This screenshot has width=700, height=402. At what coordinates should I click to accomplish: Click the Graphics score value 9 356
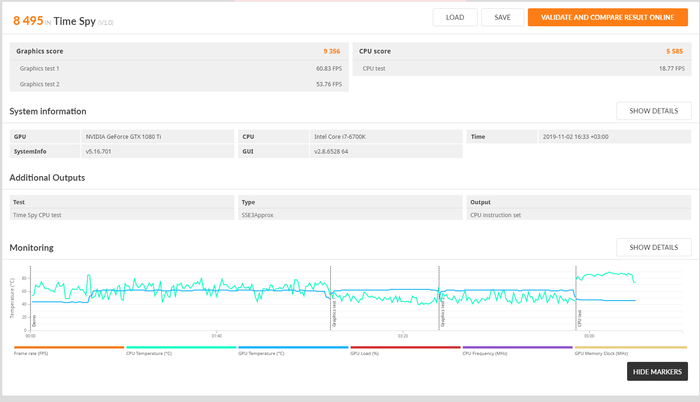[332, 50]
